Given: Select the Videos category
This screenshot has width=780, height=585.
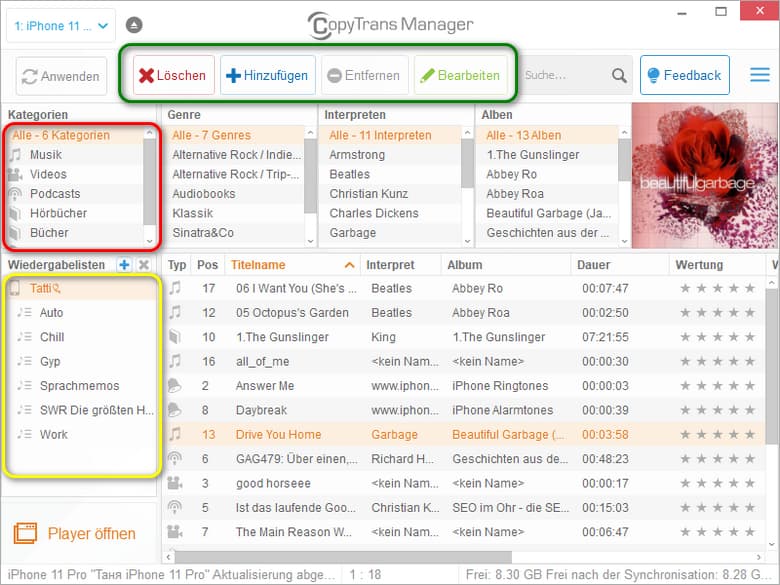Looking at the screenshot, I should coord(76,174).
